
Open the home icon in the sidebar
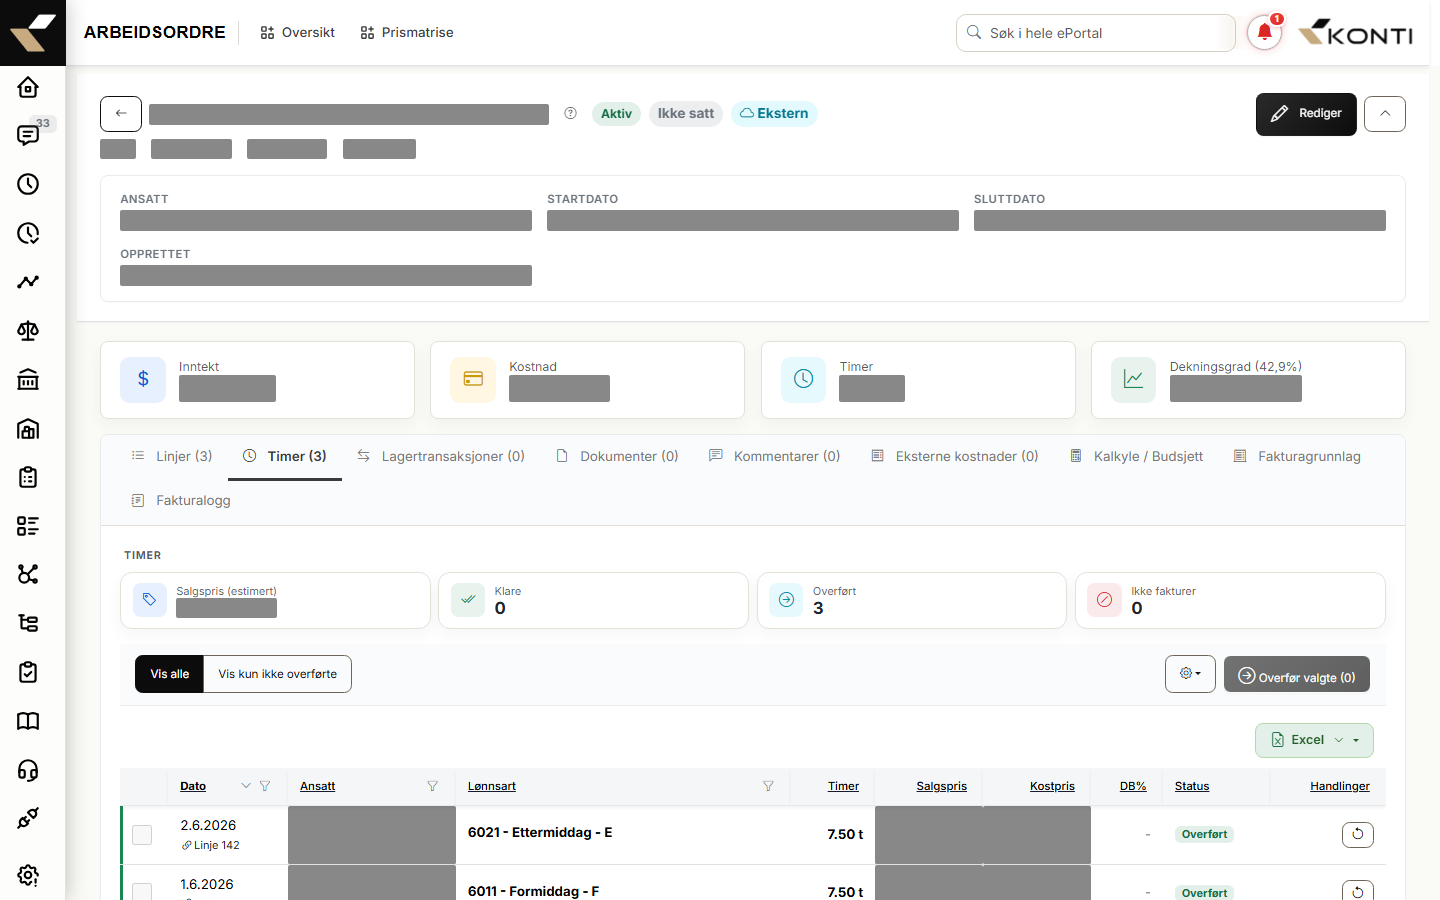coord(28,87)
